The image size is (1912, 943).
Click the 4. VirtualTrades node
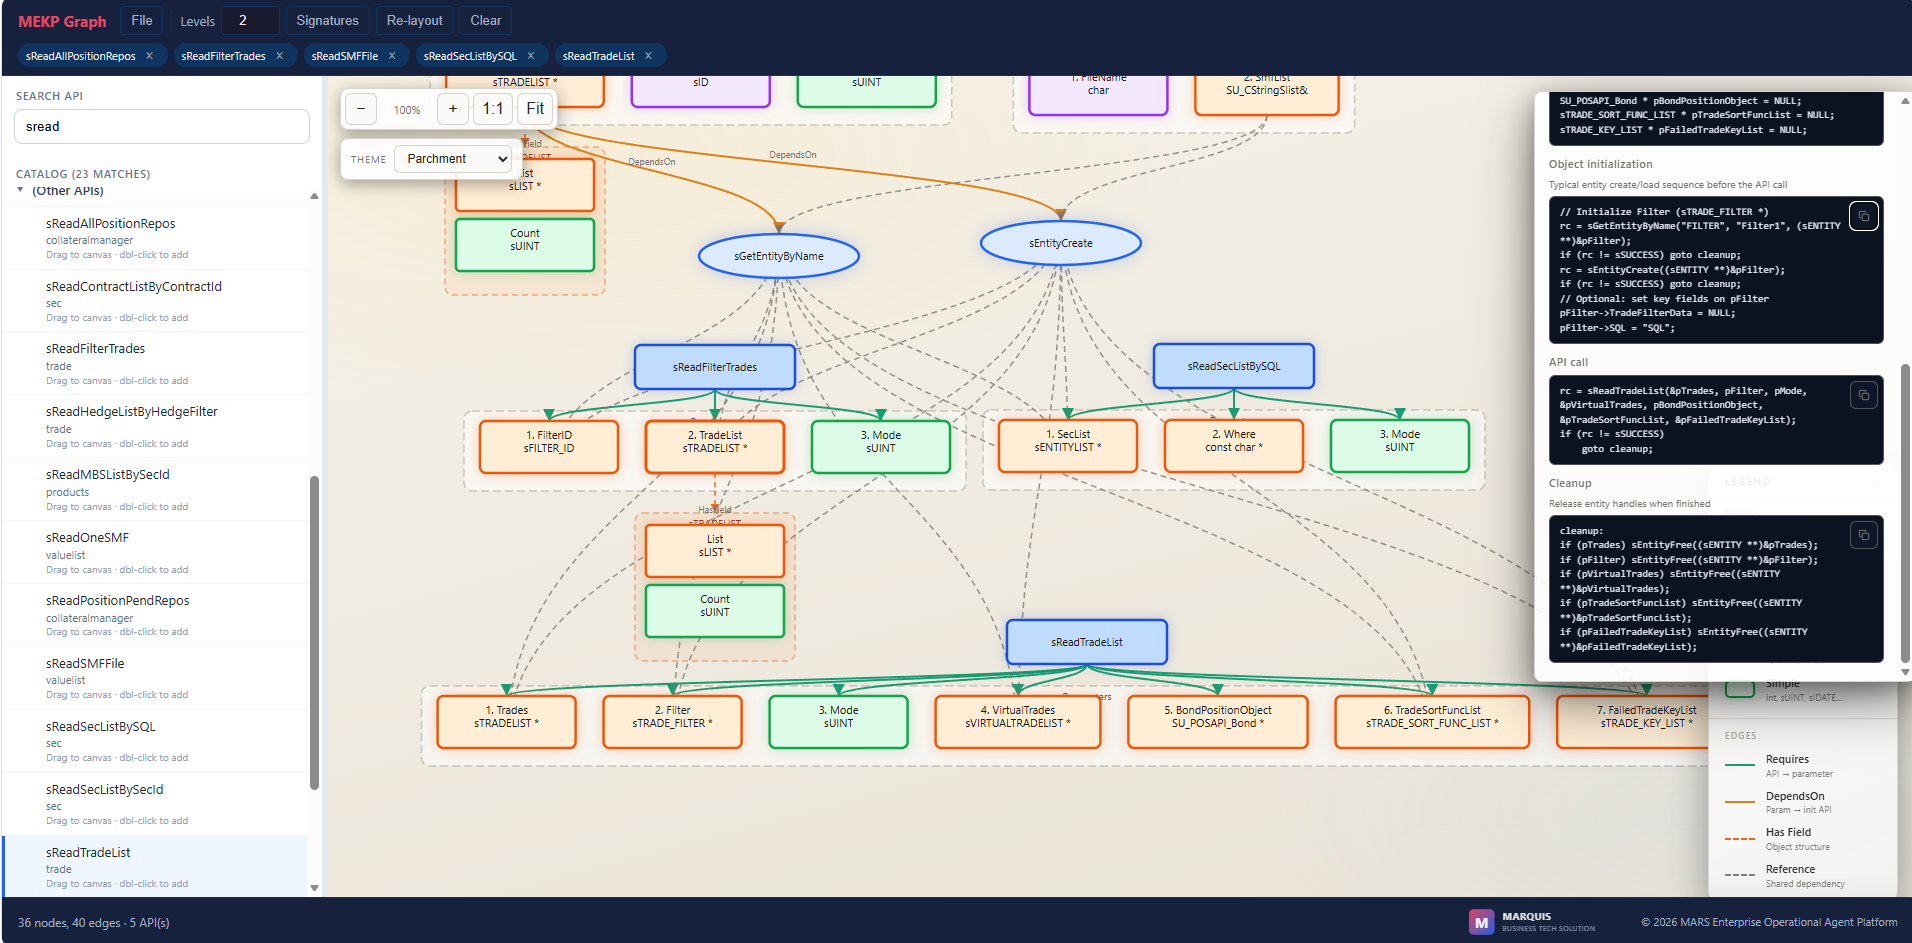point(1018,722)
